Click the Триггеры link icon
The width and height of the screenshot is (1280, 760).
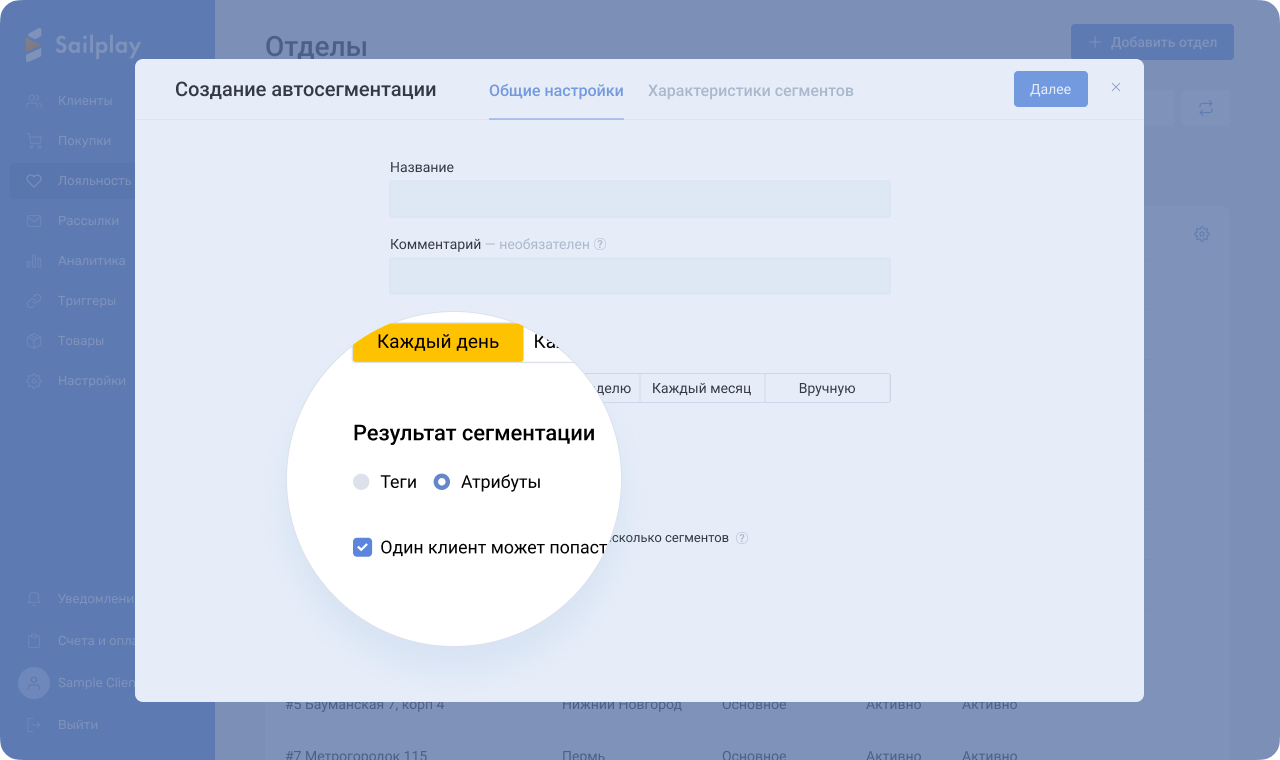tap(34, 301)
